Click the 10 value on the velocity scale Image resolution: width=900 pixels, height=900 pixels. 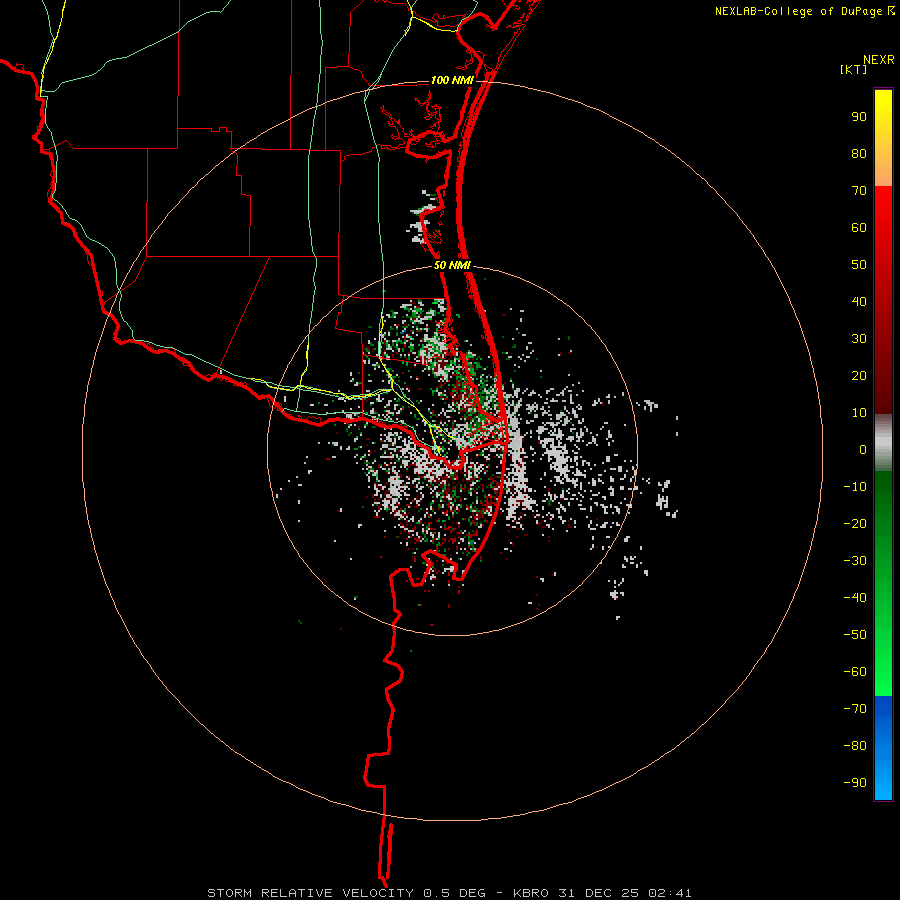pyautogui.click(x=859, y=413)
